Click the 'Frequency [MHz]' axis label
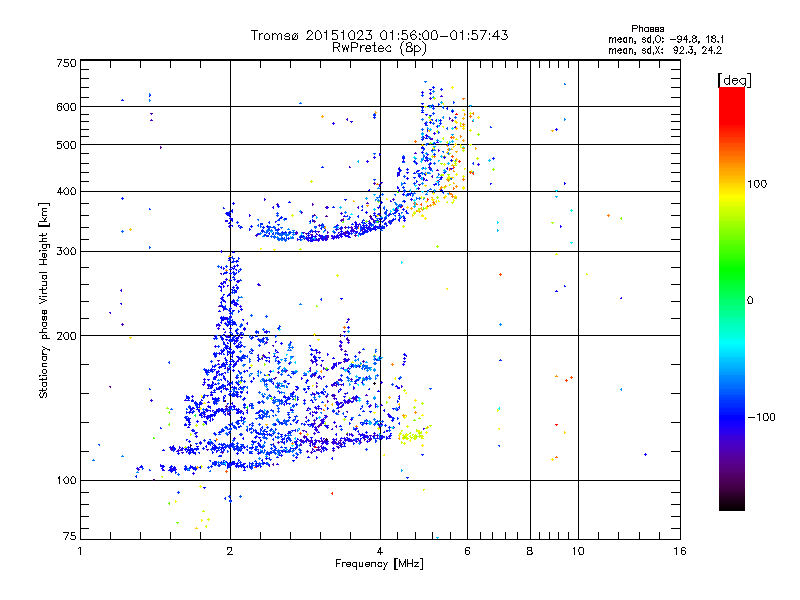 point(379,564)
